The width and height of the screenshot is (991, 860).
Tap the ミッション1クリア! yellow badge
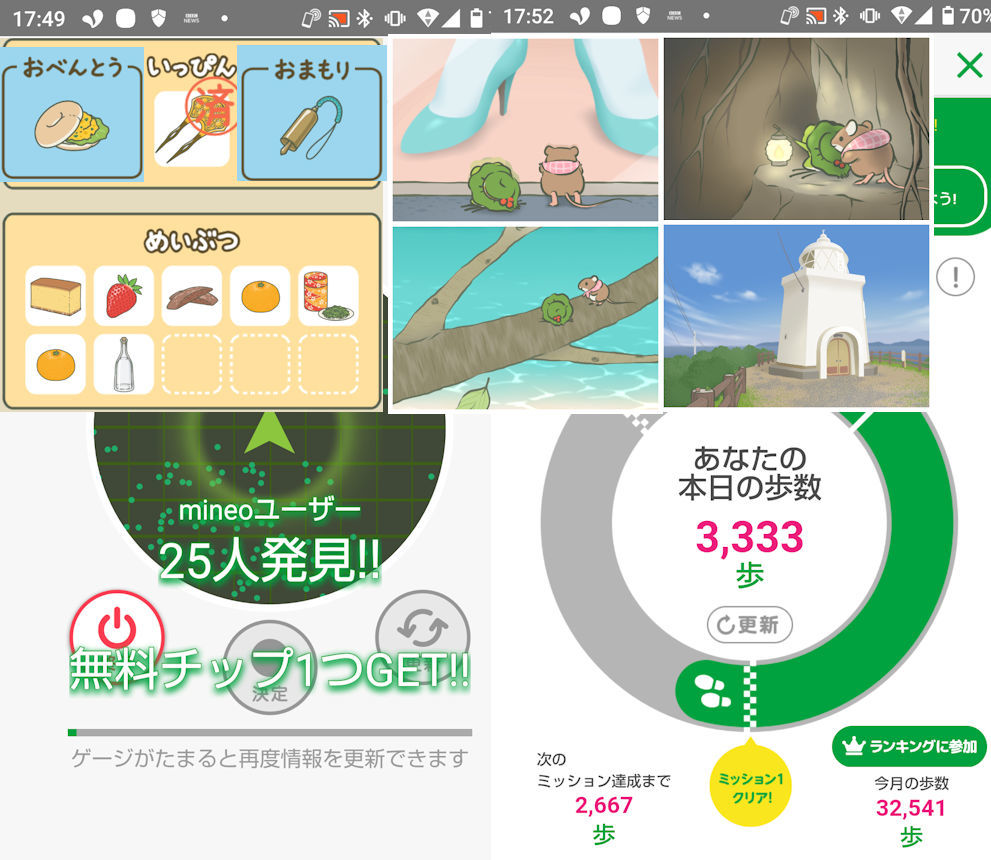751,787
